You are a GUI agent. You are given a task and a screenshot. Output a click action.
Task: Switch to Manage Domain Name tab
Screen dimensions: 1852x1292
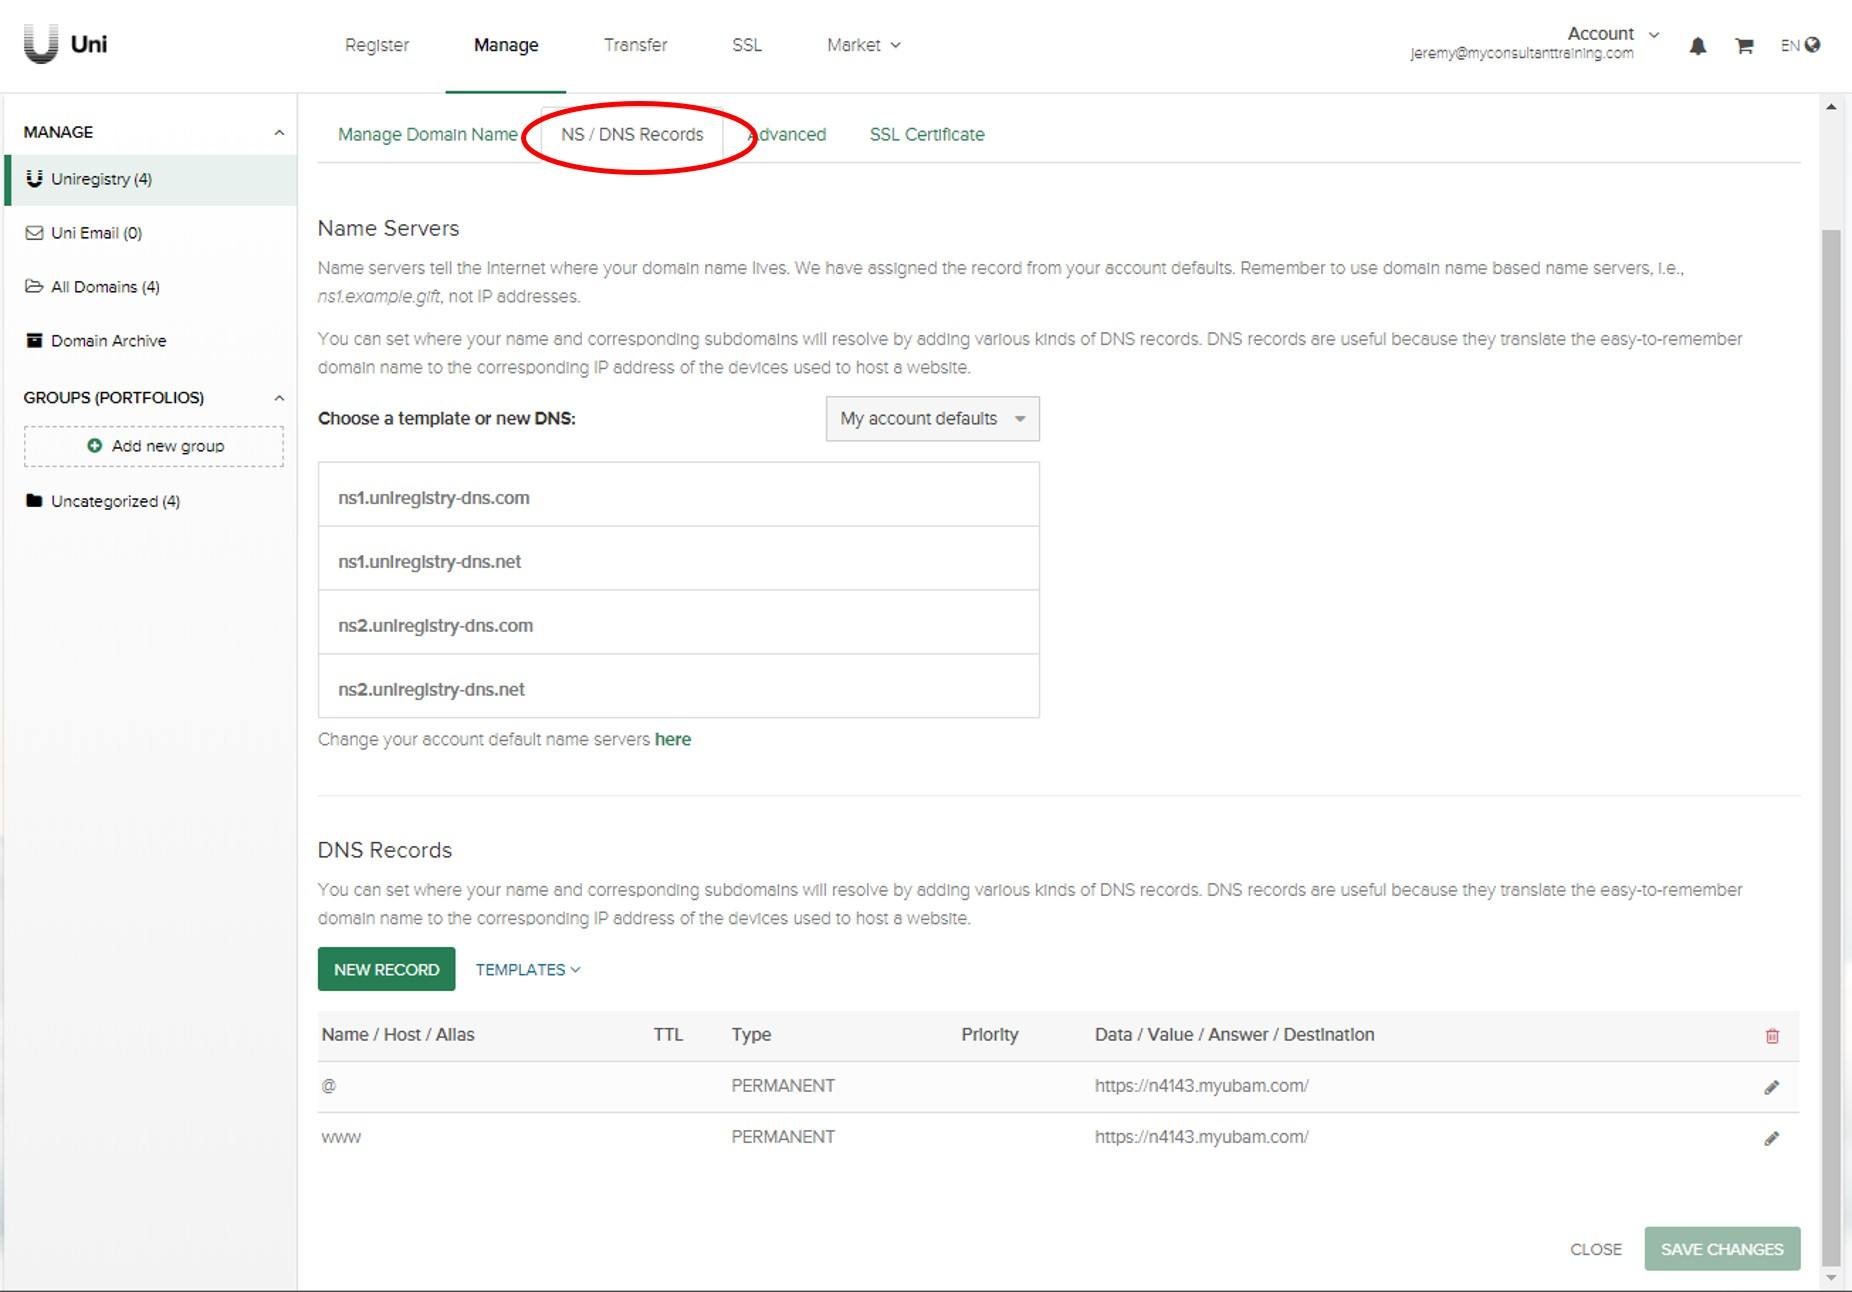pyautogui.click(x=428, y=135)
